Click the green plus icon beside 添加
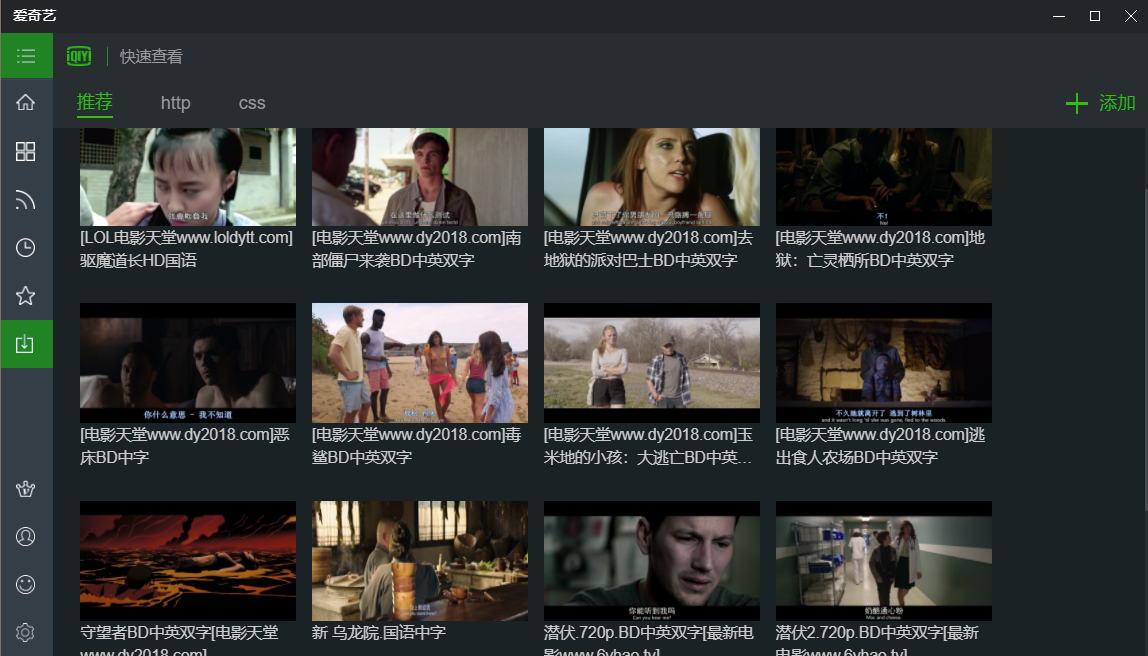This screenshot has width=1148, height=656. point(1076,103)
